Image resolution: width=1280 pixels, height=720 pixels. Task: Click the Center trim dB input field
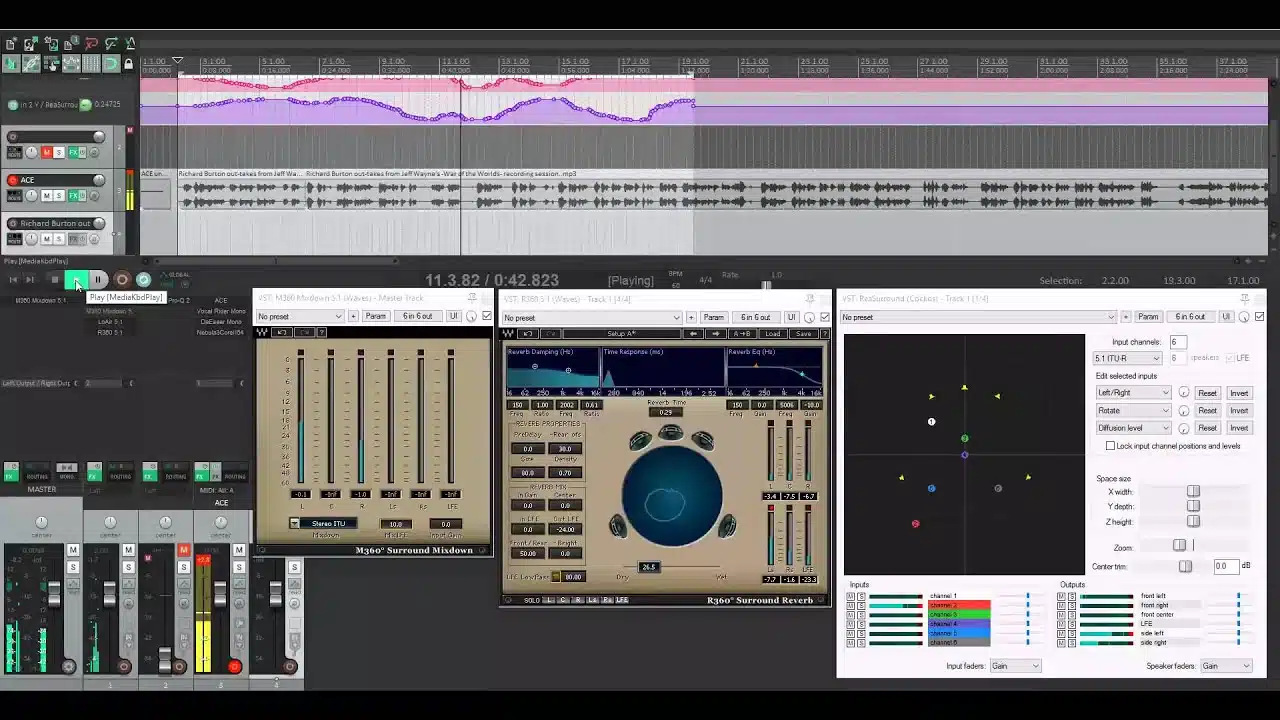coord(1225,566)
